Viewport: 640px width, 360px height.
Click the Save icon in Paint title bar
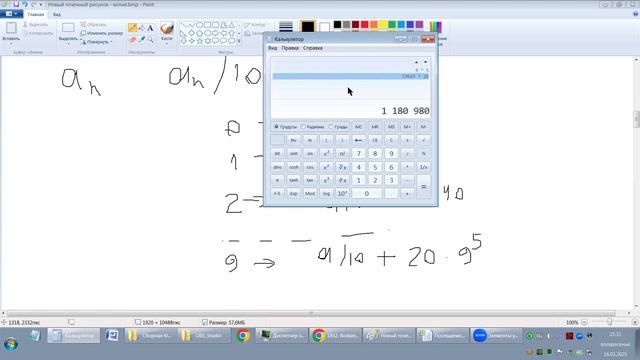pyautogui.click(x=16, y=4)
